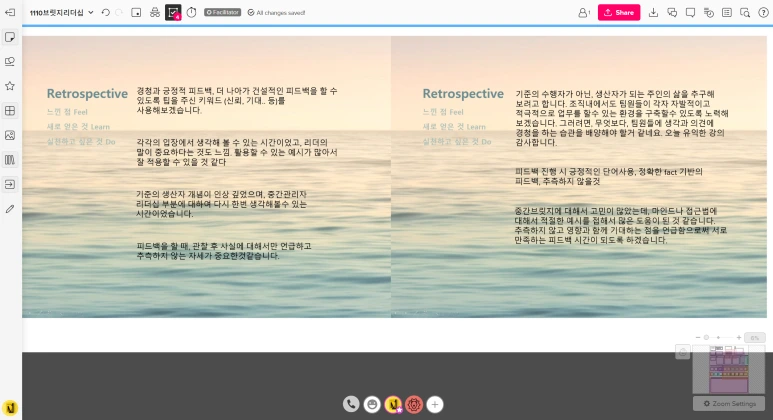
Task: Click the zoom percentage box
Action: (755, 338)
